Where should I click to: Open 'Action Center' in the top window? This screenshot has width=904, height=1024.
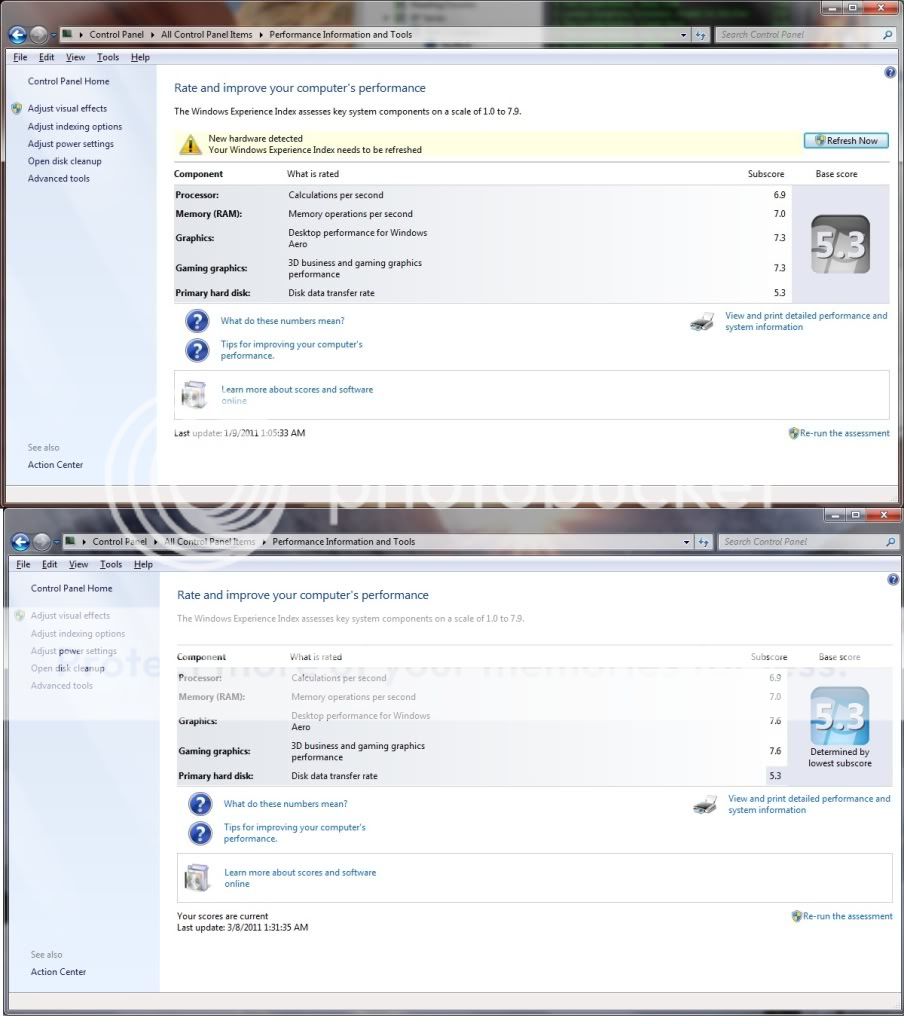tap(56, 465)
